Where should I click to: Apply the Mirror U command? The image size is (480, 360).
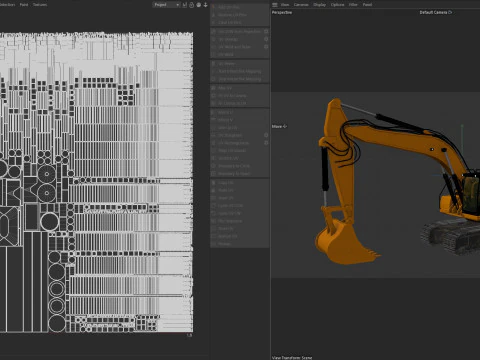[225, 112]
